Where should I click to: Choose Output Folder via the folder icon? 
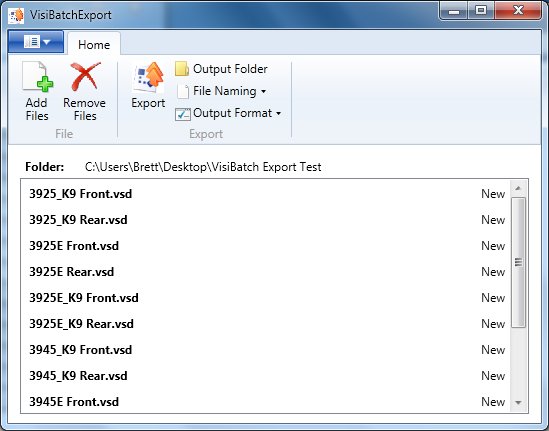click(182, 69)
